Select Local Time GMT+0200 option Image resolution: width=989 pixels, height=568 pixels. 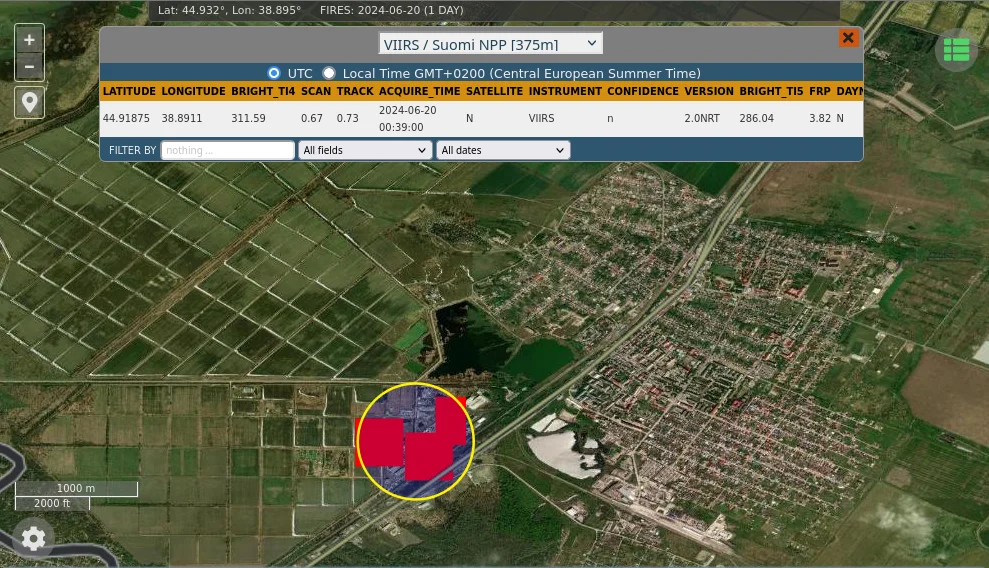(x=329, y=73)
